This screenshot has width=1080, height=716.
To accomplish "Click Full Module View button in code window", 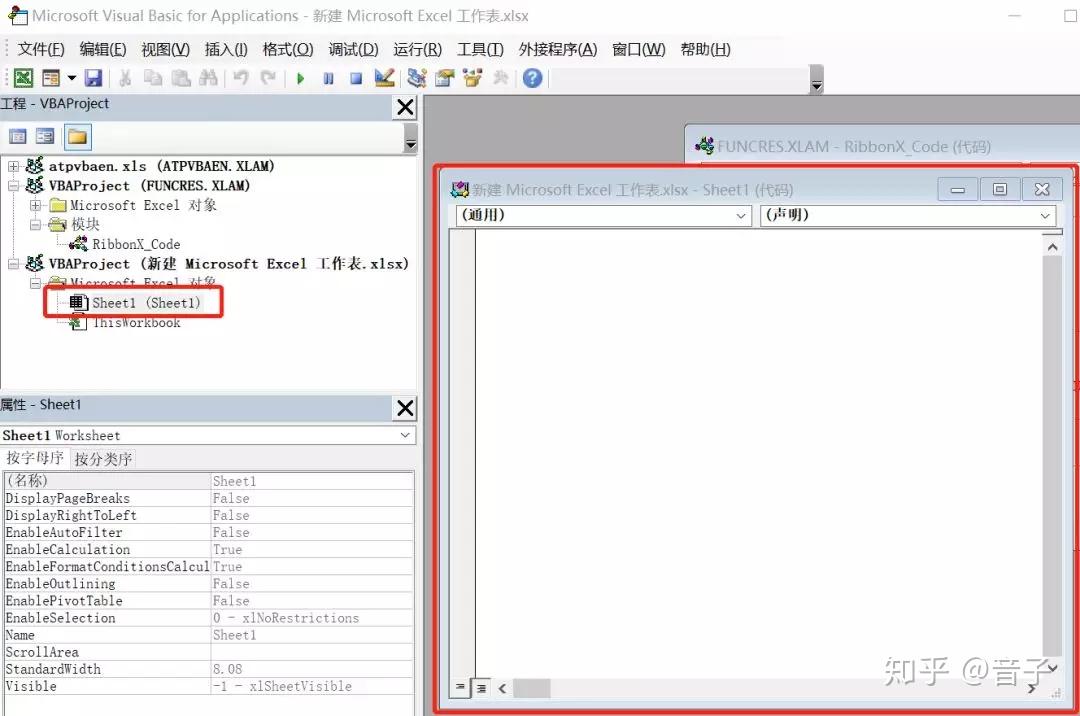I will [x=481, y=688].
